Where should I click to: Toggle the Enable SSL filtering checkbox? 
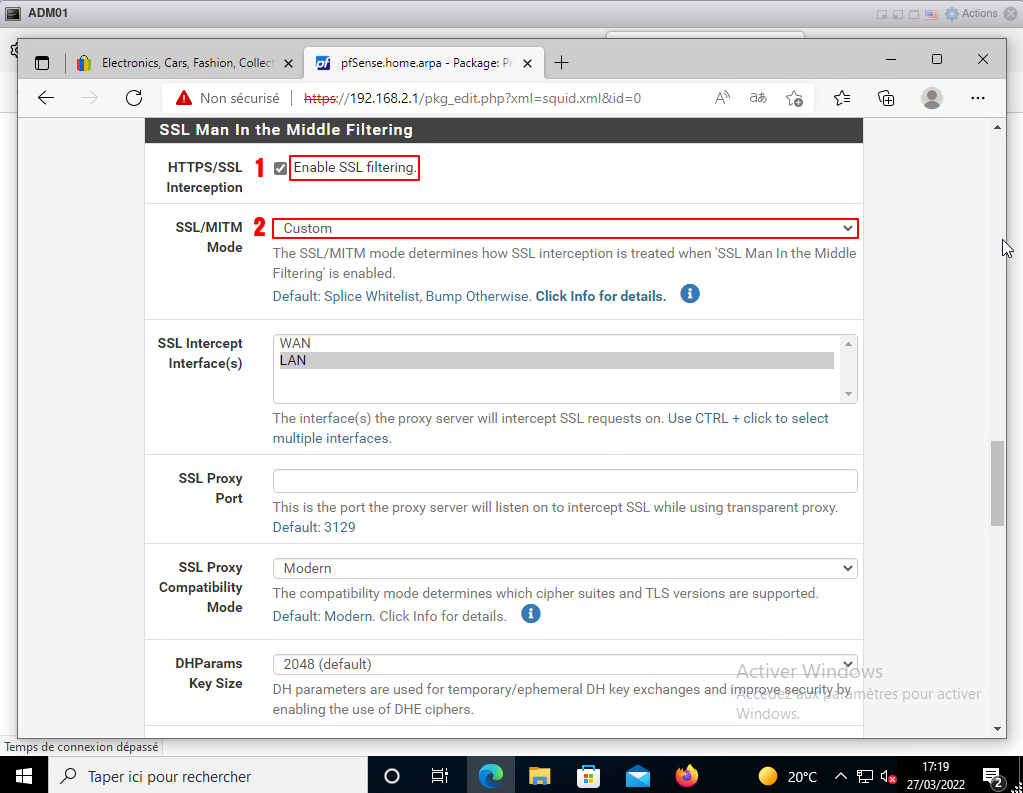pyautogui.click(x=281, y=168)
